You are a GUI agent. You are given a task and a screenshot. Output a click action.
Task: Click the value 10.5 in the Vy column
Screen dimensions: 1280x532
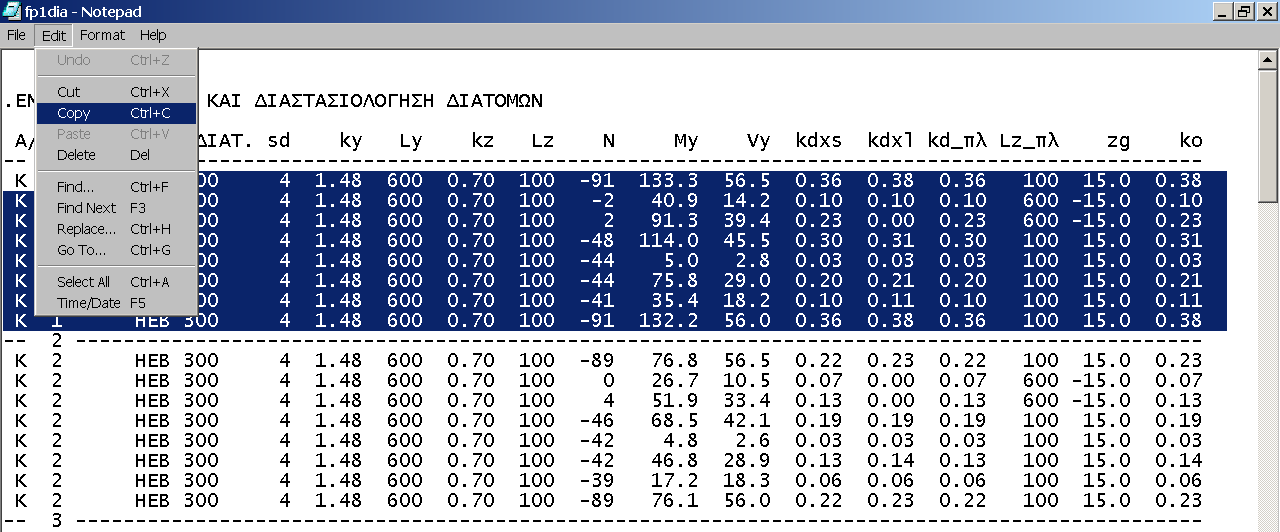coord(747,381)
